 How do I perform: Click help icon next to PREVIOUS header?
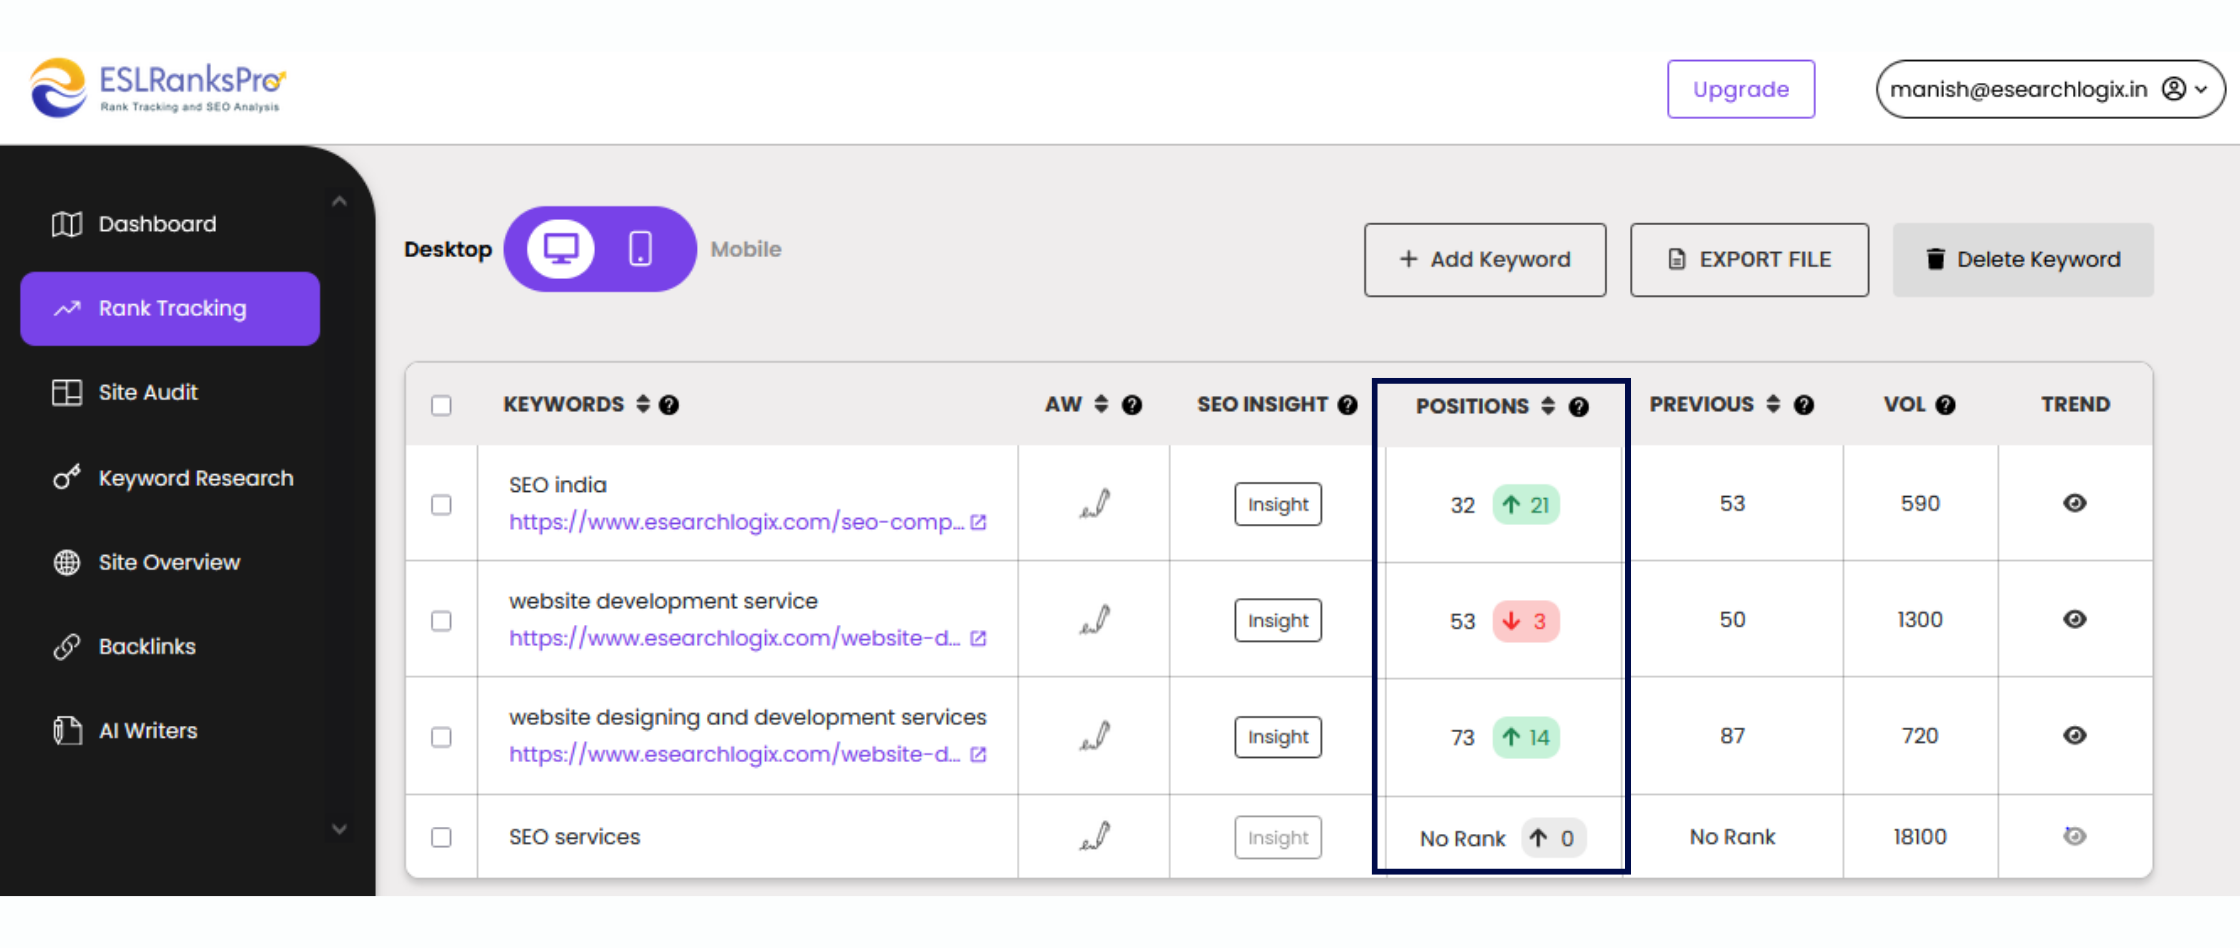1804,405
